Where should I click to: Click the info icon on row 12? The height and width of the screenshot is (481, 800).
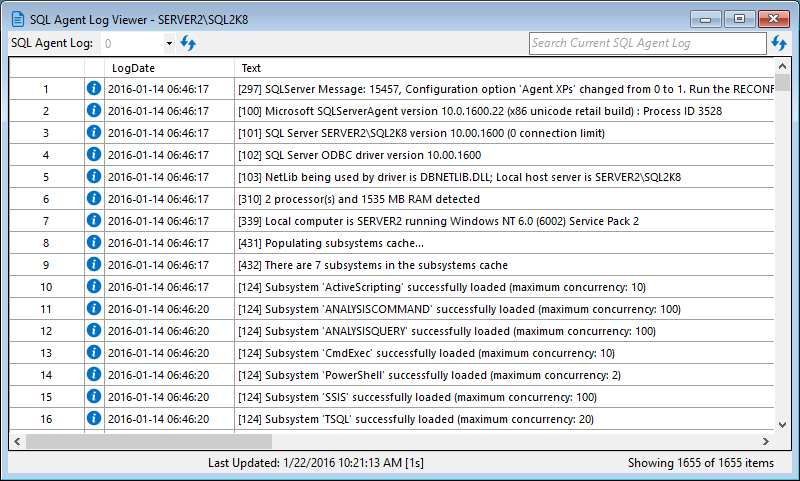pyautogui.click(x=94, y=330)
